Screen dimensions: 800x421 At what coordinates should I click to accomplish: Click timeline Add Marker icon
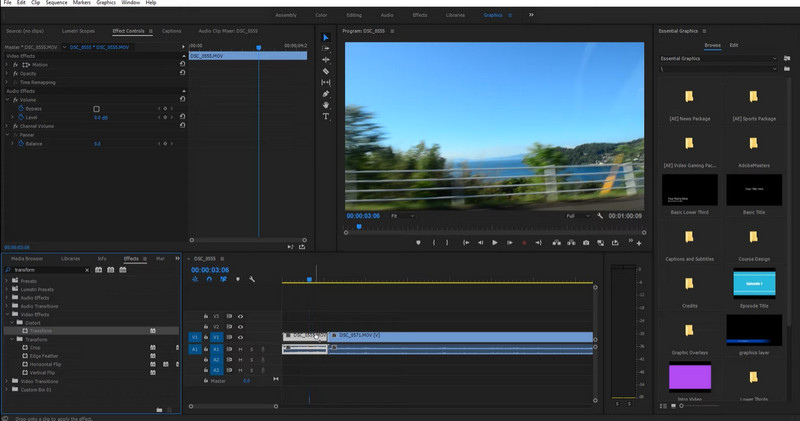[238, 279]
